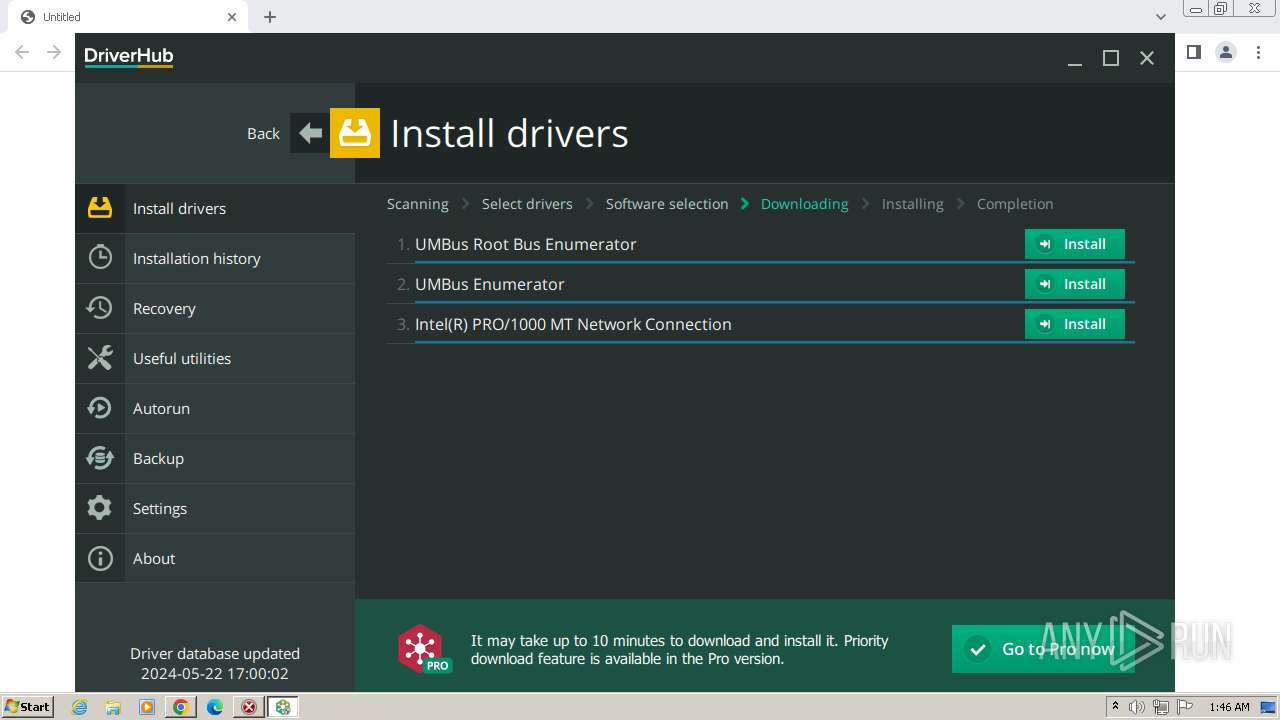Open a new browser tab
The image size is (1280, 720).
coord(270,17)
